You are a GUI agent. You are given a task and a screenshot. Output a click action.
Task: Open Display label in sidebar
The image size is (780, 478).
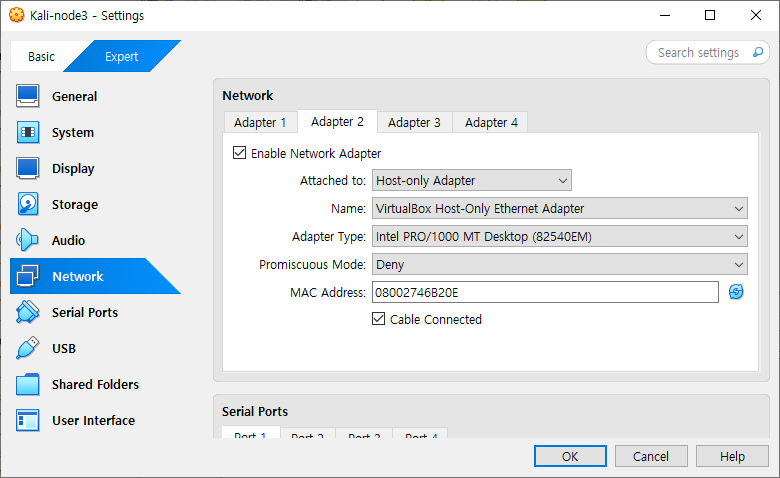tap(73, 169)
